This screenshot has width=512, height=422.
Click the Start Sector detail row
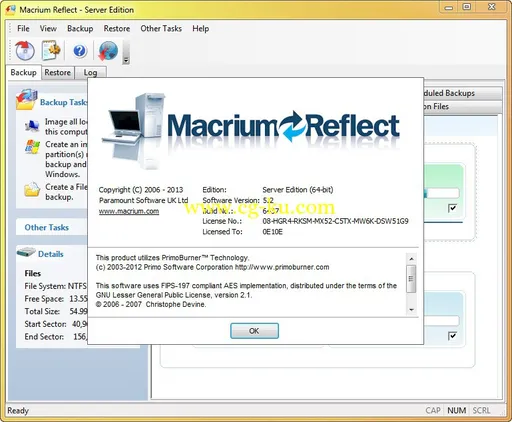click(x=56, y=324)
